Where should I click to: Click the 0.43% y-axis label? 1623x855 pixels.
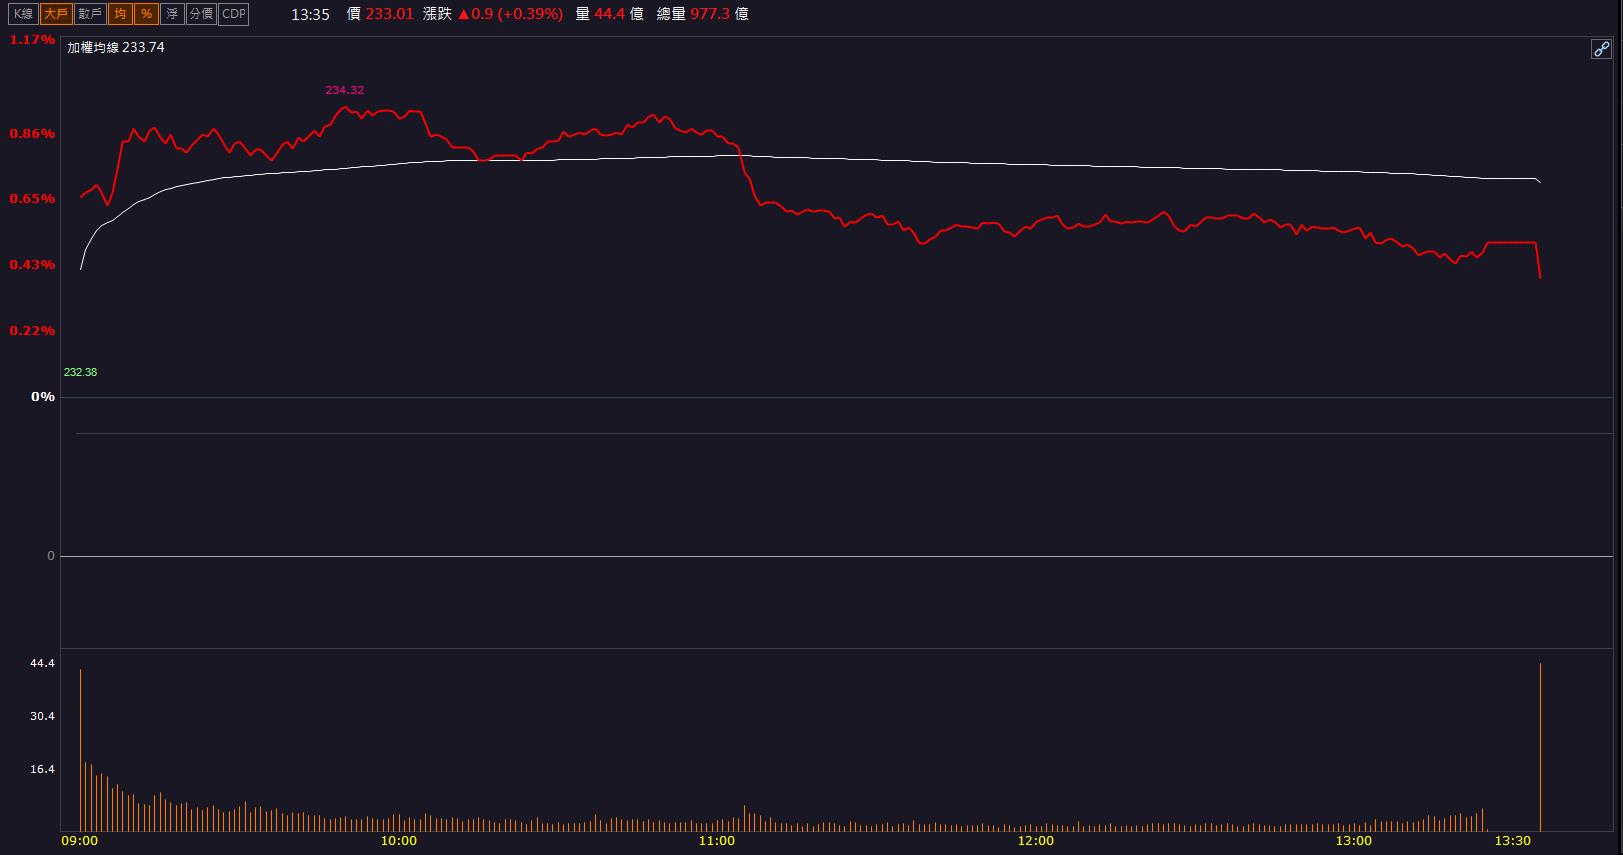tap(32, 265)
